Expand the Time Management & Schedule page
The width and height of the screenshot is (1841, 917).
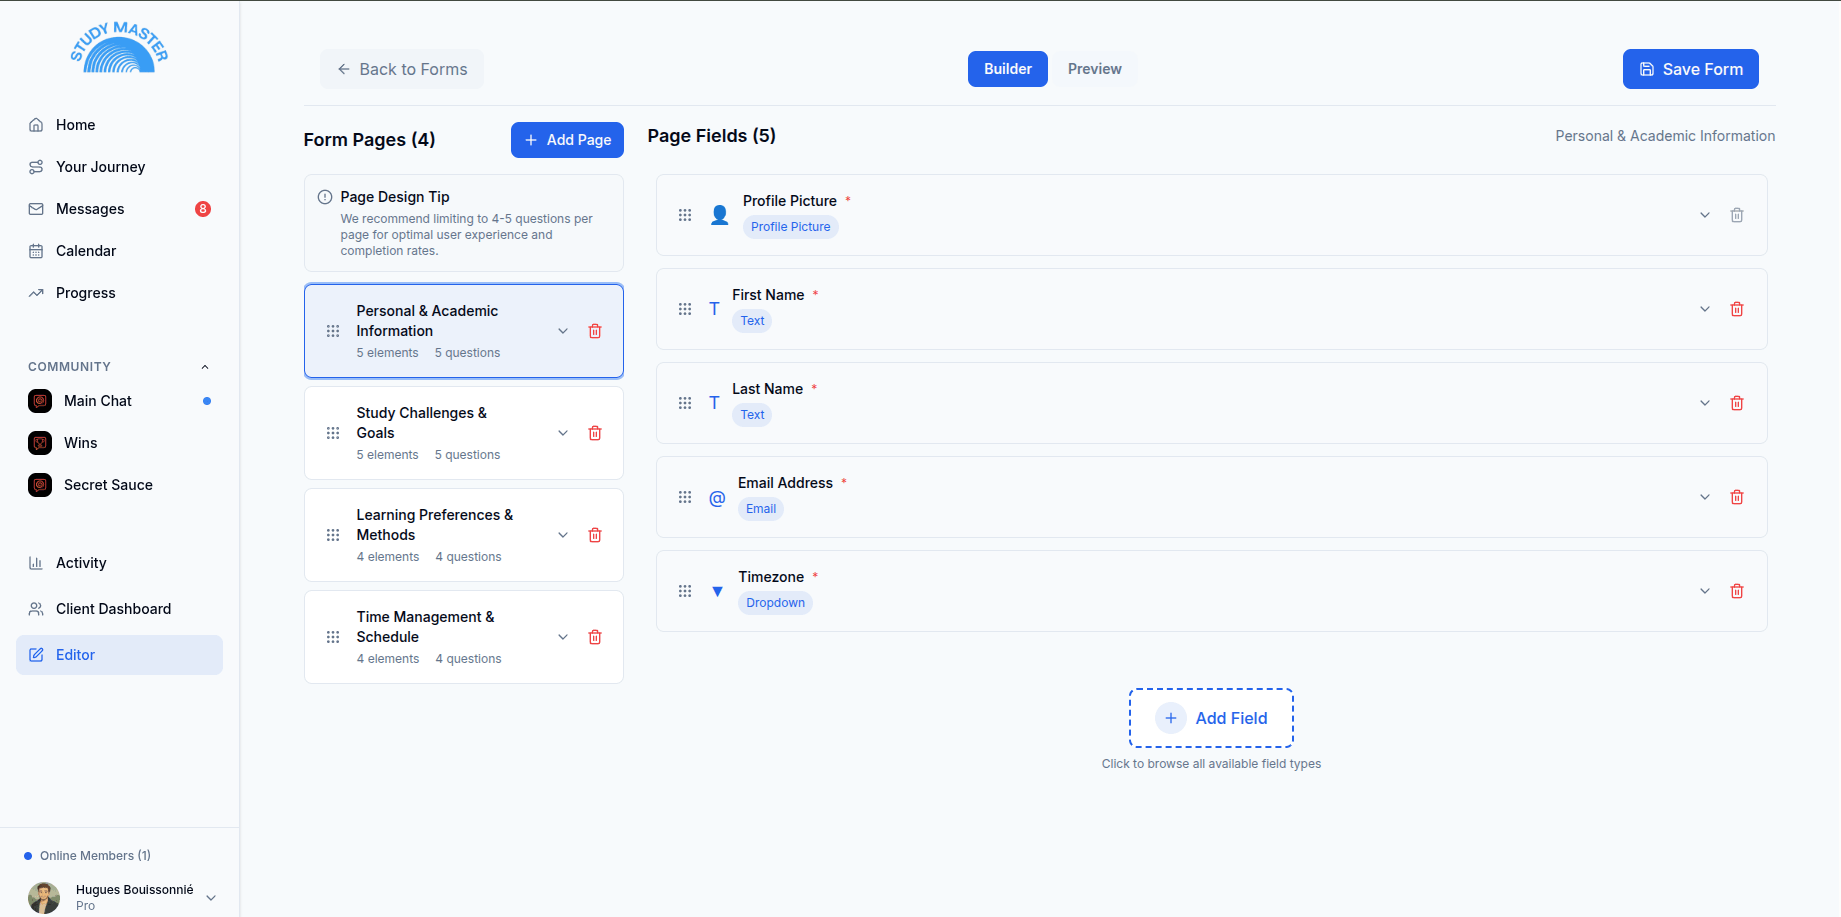[x=562, y=637]
